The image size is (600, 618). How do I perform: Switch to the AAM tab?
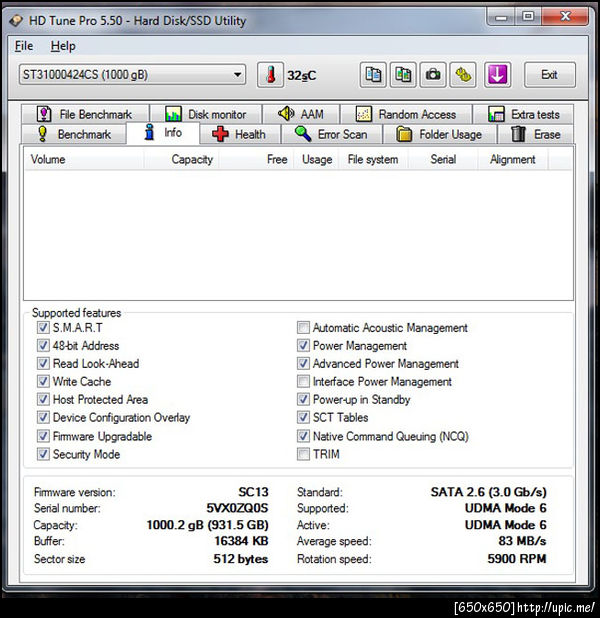(x=301, y=114)
